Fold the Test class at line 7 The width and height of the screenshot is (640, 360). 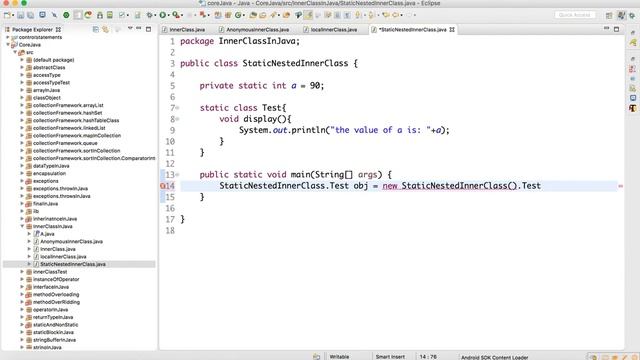tap(178, 108)
